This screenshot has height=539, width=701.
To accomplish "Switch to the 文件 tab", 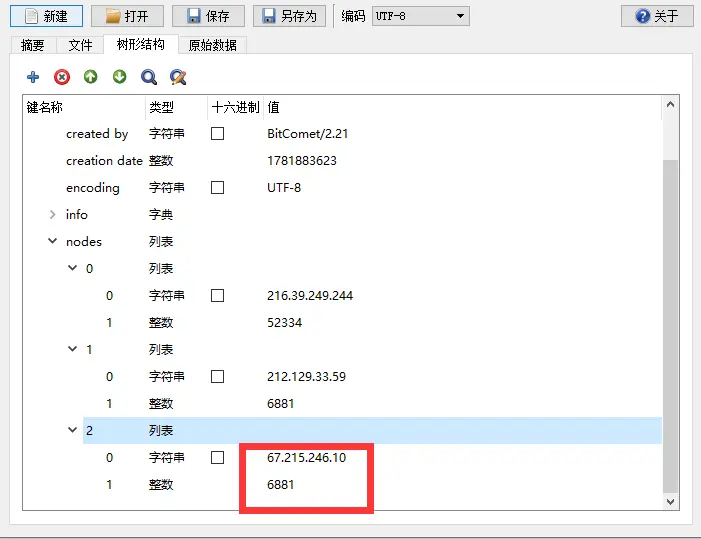I will coord(80,45).
